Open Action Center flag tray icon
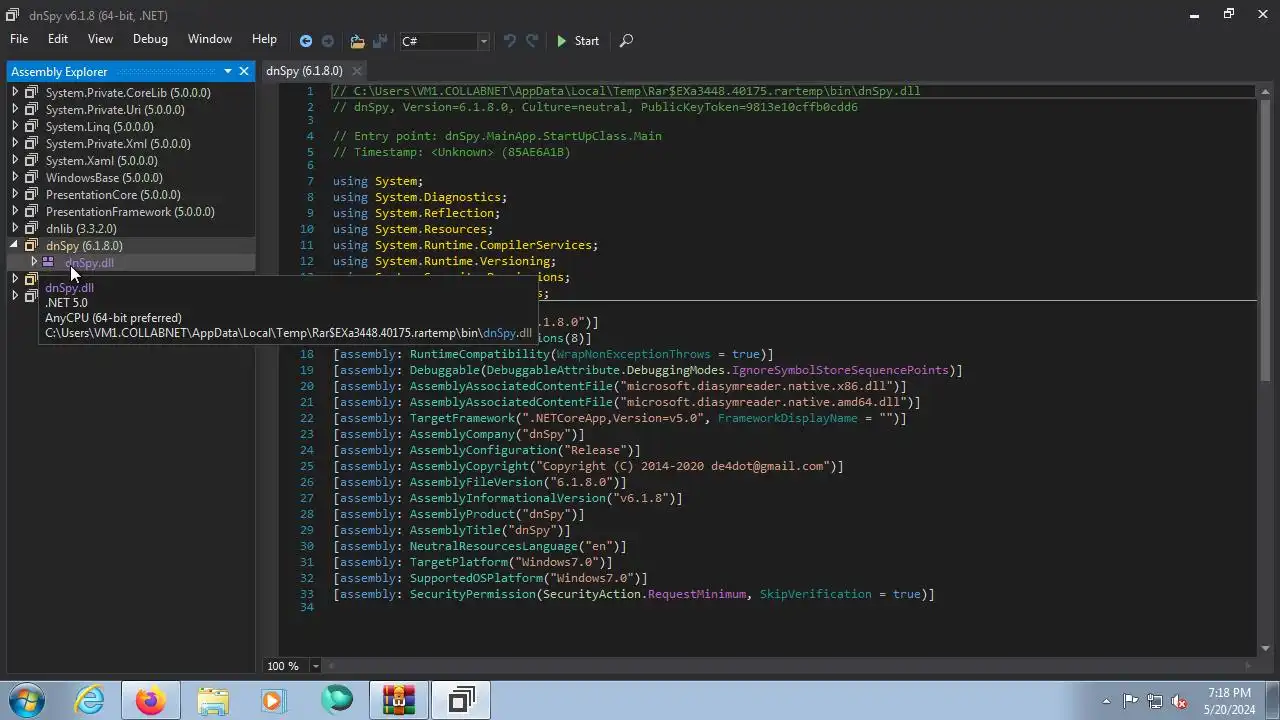This screenshot has height=720, width=1280. point(1131,701)
